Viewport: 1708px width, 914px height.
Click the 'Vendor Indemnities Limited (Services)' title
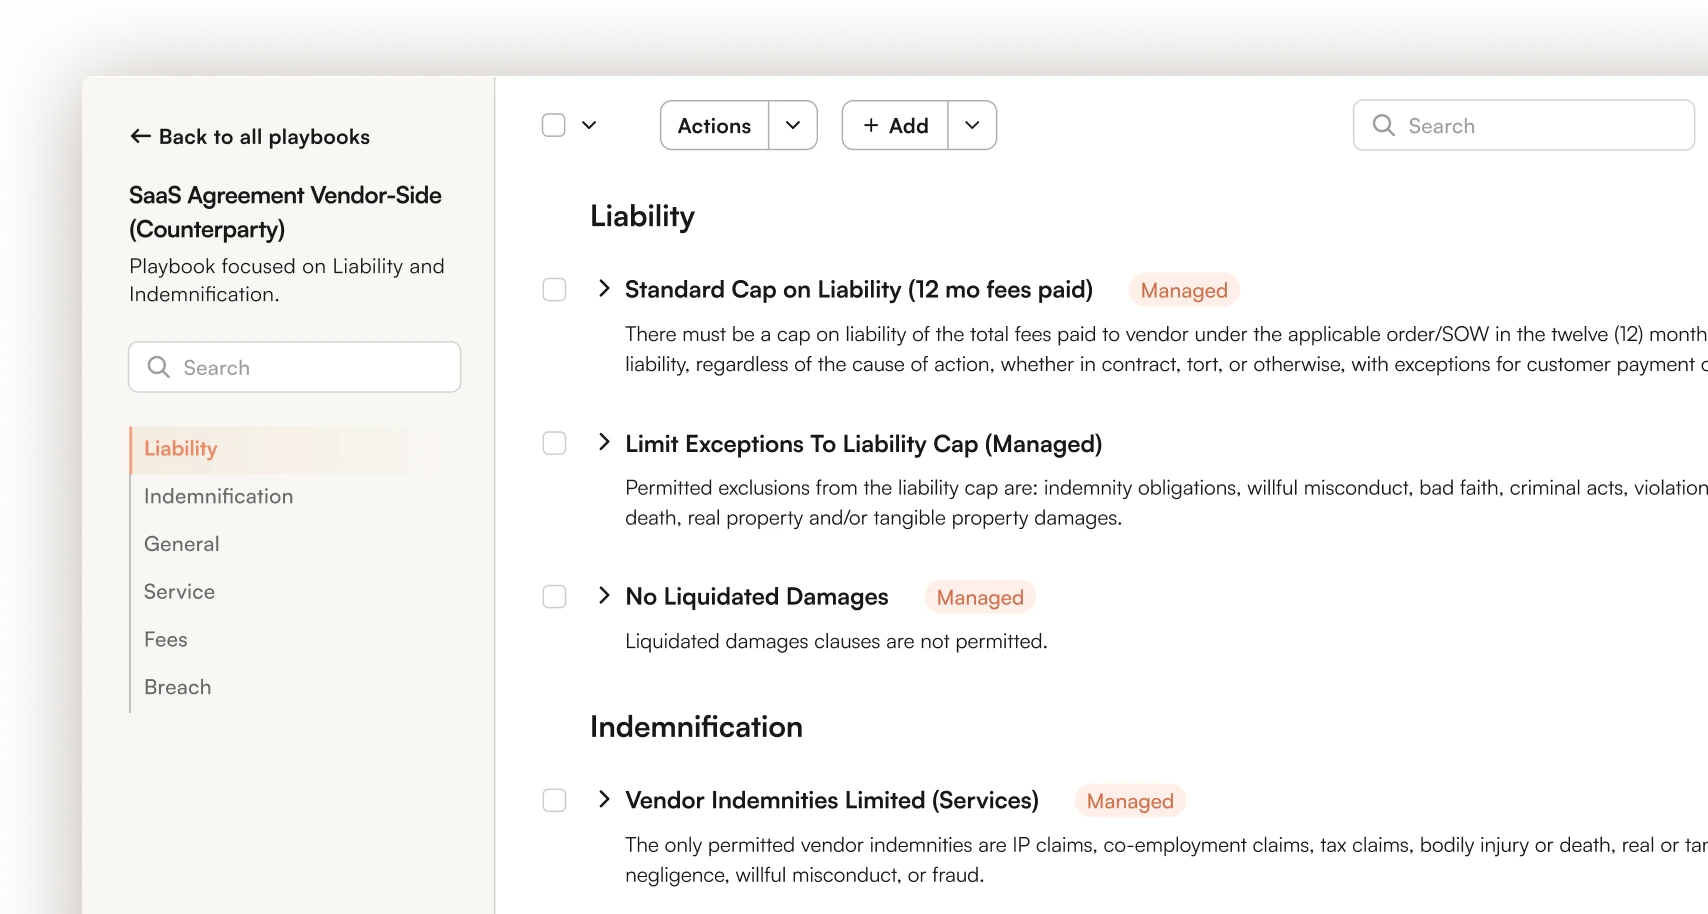pyautogui.click(x=832, y=800)
